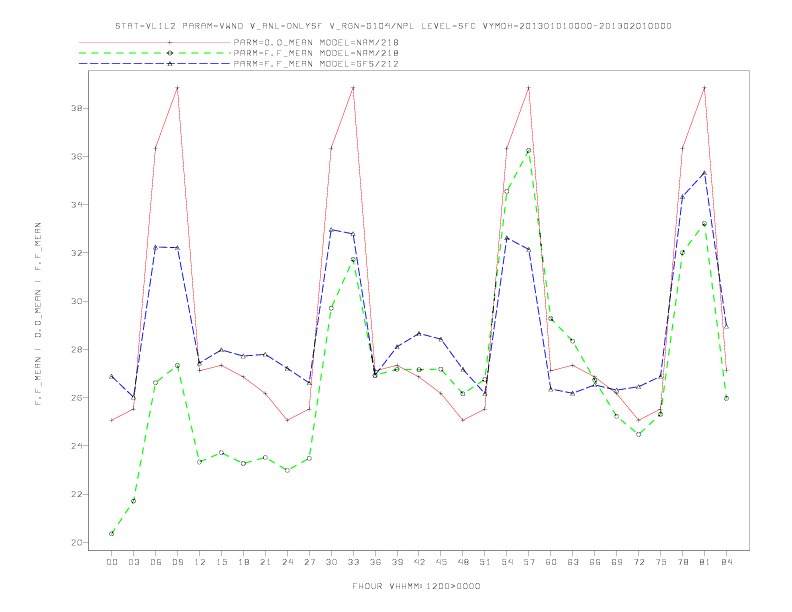Click the x-axis tick label 21
This screenshot has width=792, height=612.
point(265,562)
